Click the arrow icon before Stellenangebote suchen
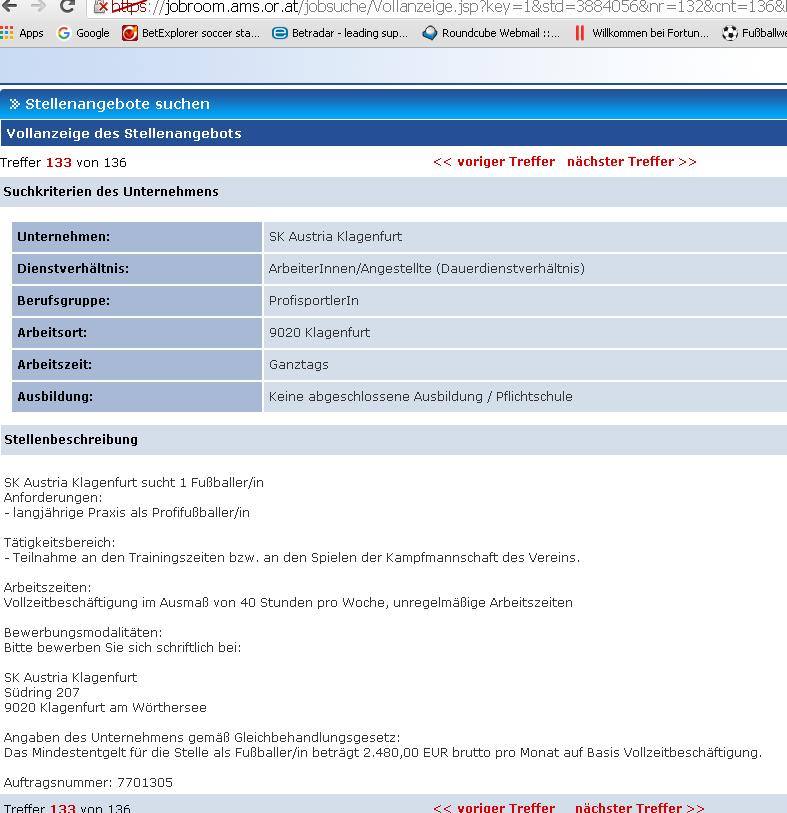The width and height of the screenshot is (787, 813). 15,104
